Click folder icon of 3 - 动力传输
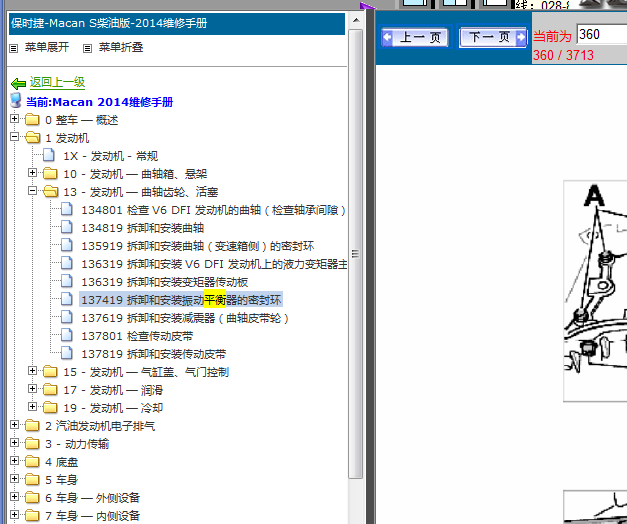The image size is (627, 524). pos(32,443)
